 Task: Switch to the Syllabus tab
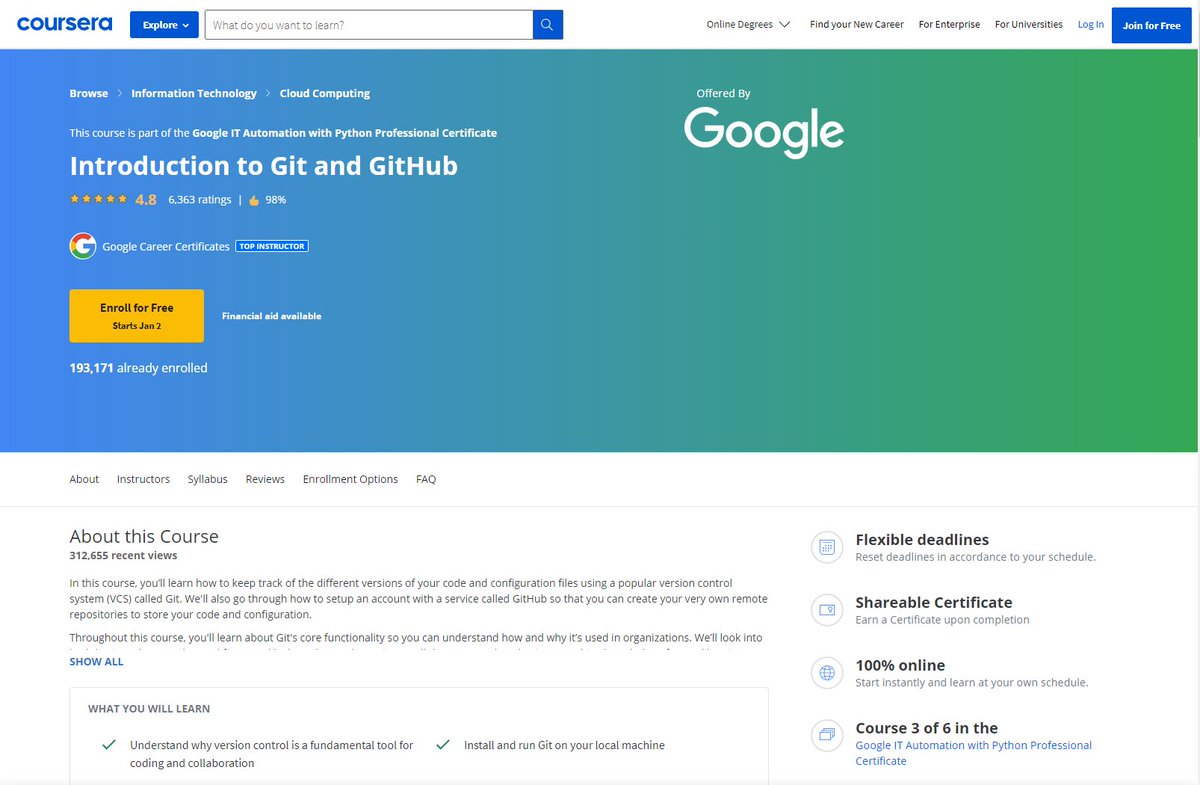[x=207, y=479]
